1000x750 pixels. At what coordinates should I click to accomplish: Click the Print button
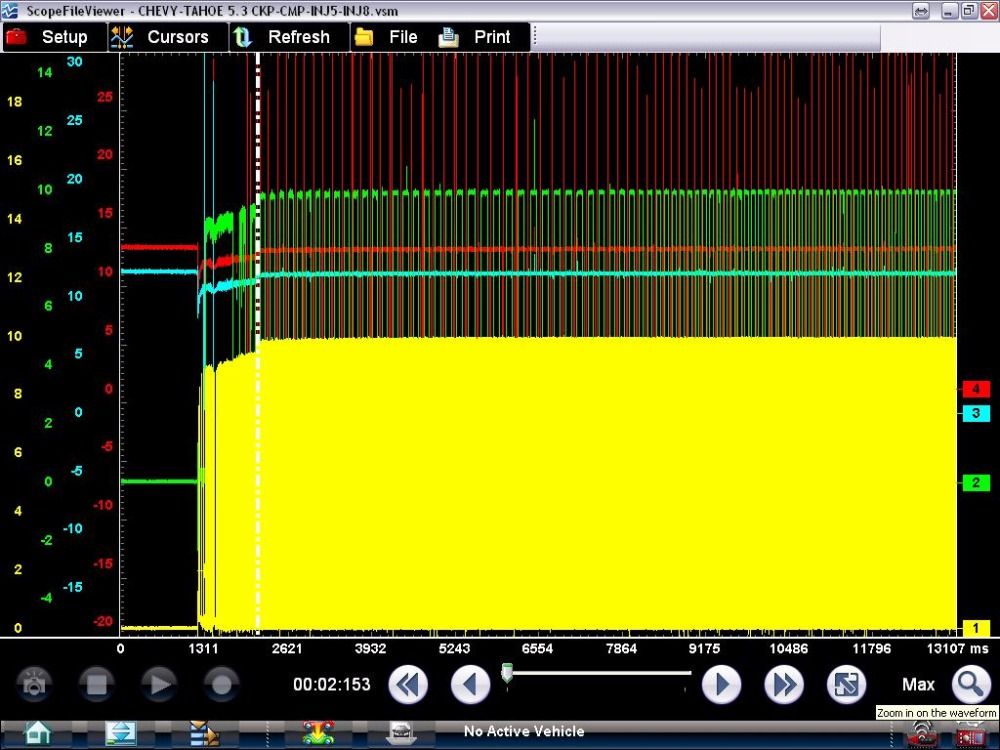(x=476, y=37)
